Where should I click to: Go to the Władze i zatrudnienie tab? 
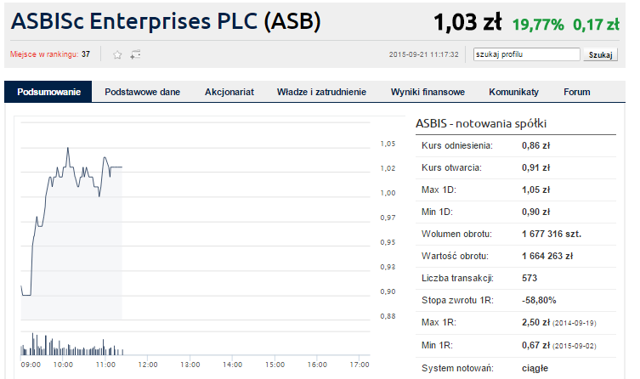pos(321,92)
